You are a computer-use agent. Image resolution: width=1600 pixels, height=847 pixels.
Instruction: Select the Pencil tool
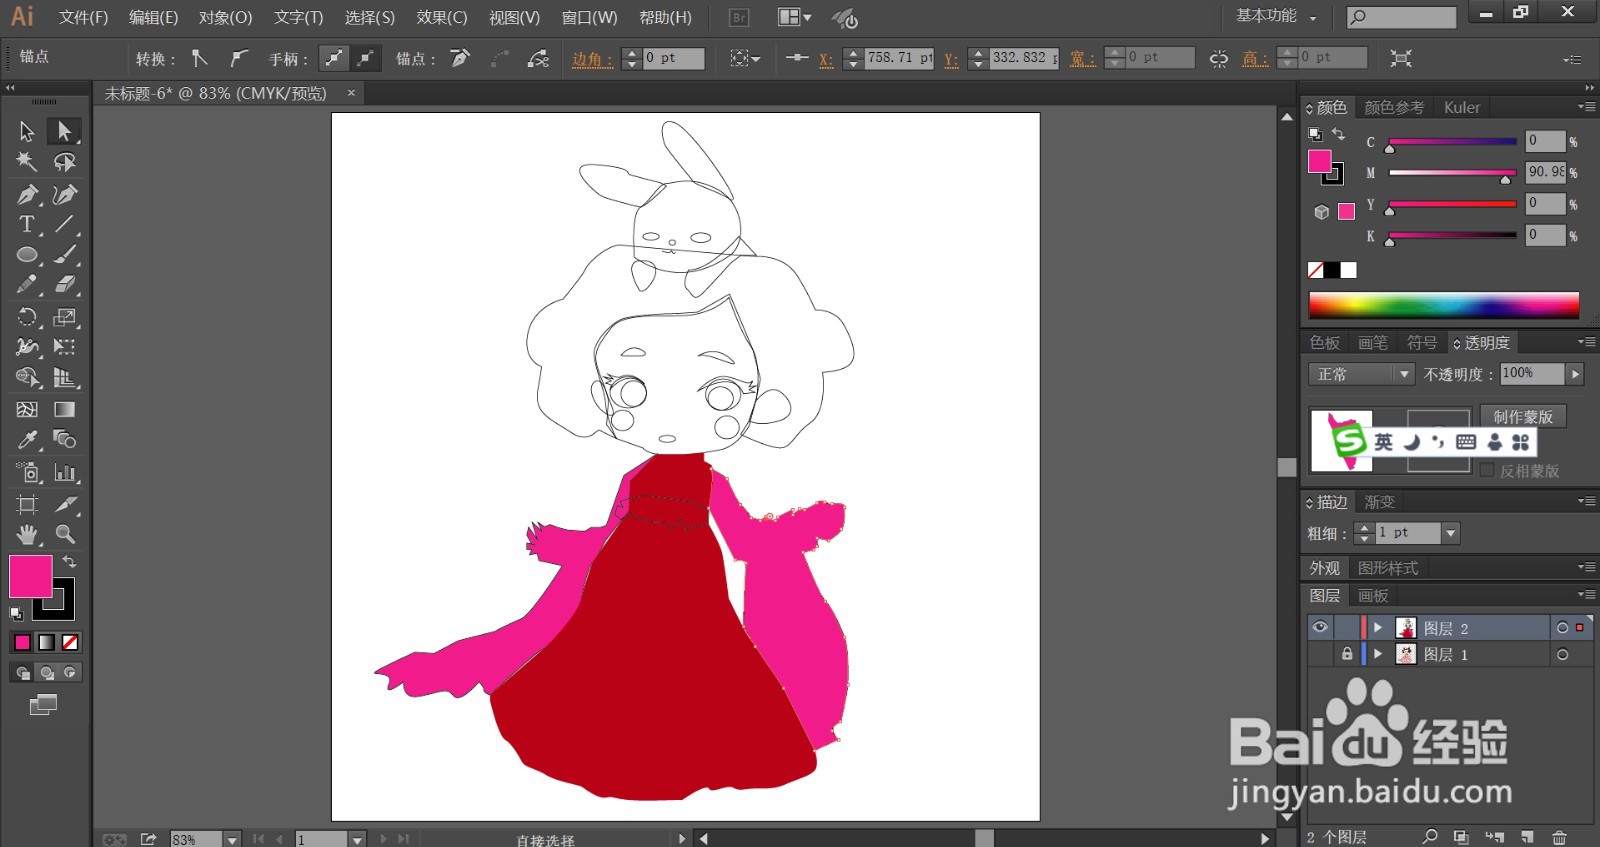27,285
